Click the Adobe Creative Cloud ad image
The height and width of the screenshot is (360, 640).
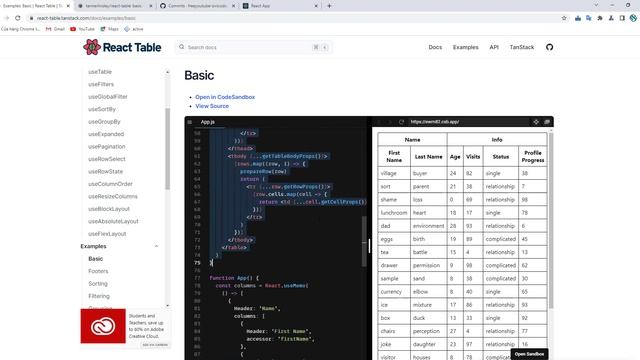click(x=103, y=326)
